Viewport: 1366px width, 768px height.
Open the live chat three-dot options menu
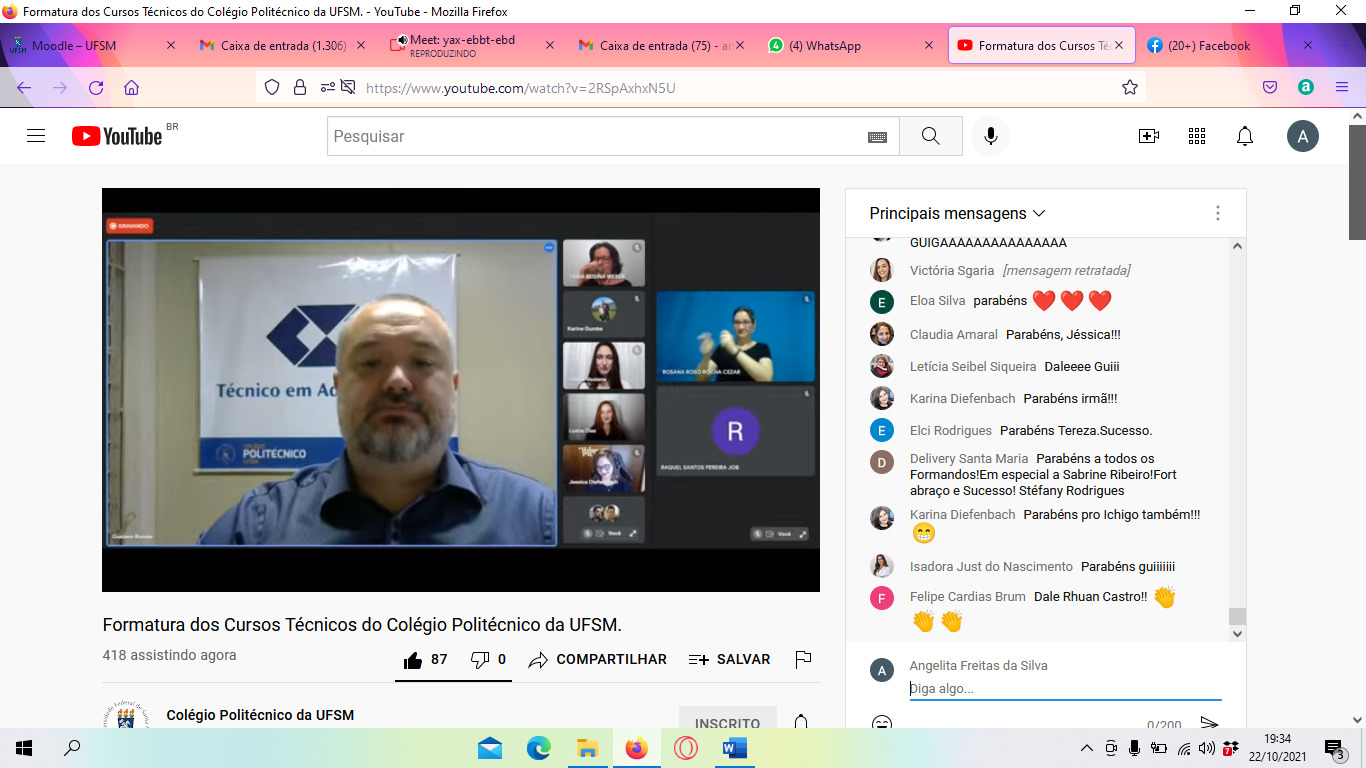point(1217,213)
